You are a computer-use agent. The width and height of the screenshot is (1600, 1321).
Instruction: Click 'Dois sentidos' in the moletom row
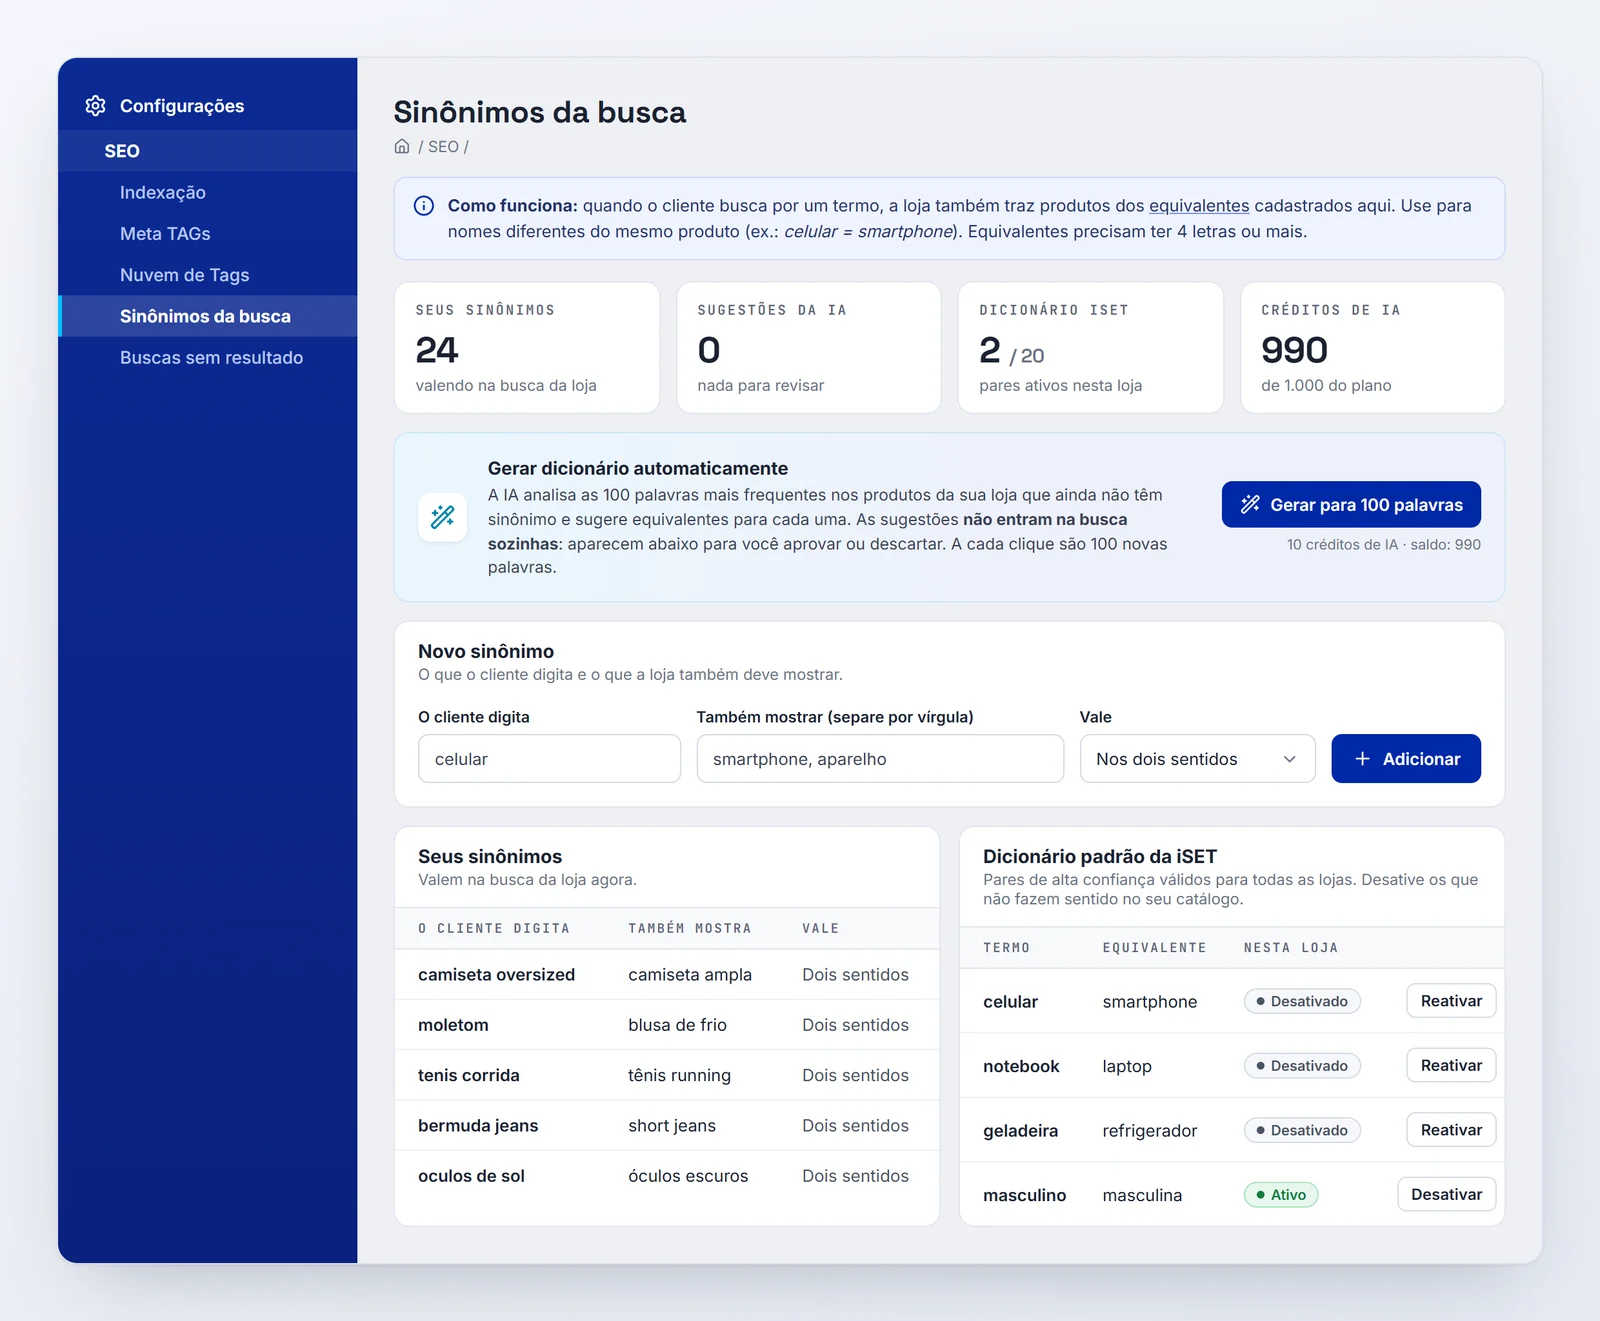855,1025
